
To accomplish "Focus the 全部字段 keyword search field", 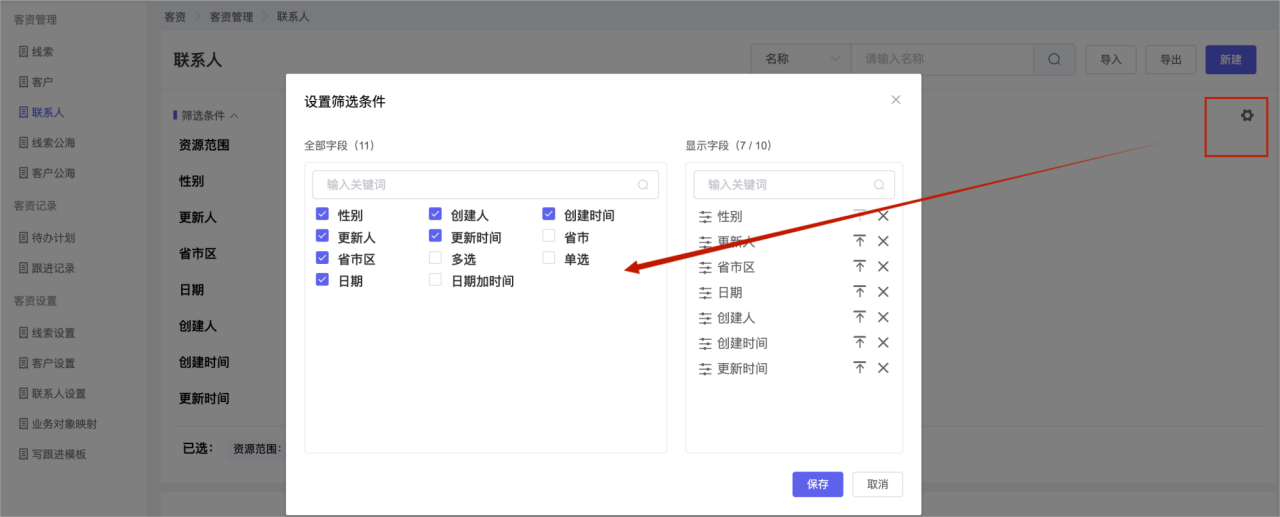I will pos(485,185).
